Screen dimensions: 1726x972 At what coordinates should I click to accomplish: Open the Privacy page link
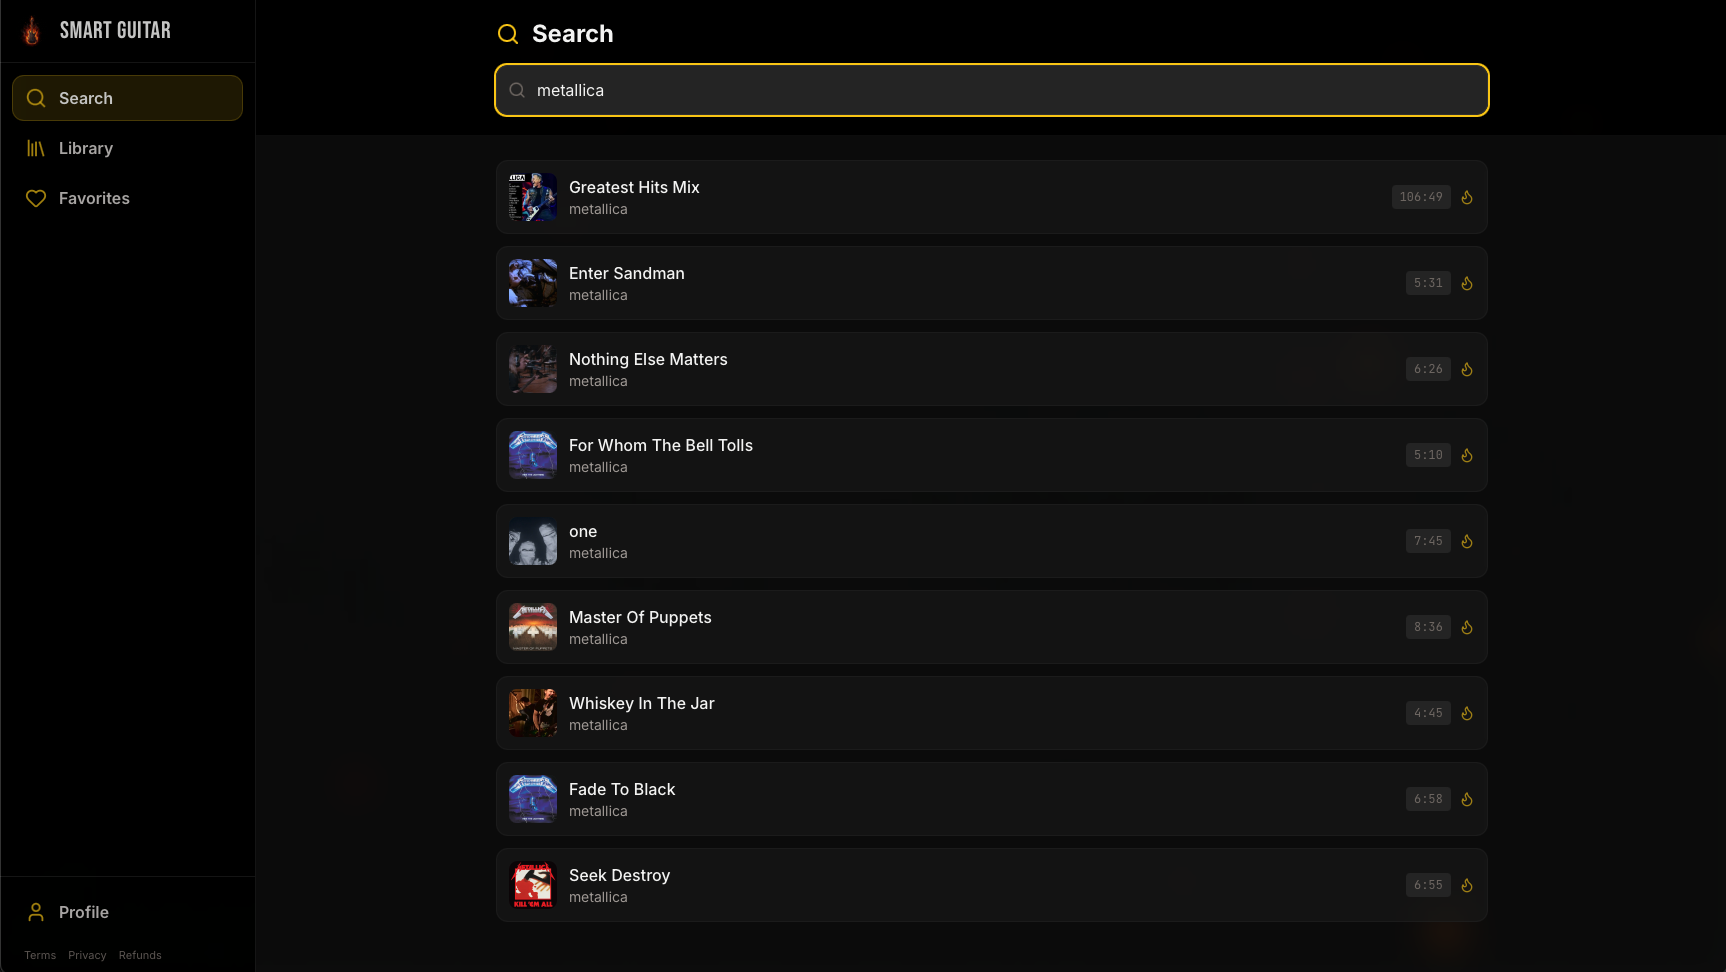[x=87, y=955]
